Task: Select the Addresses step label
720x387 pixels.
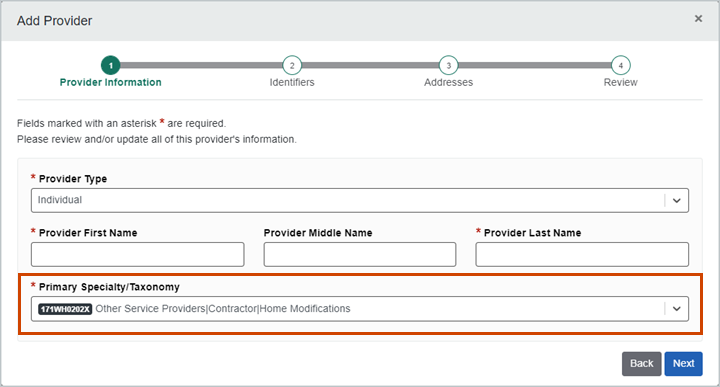Action: click(449, 82)
